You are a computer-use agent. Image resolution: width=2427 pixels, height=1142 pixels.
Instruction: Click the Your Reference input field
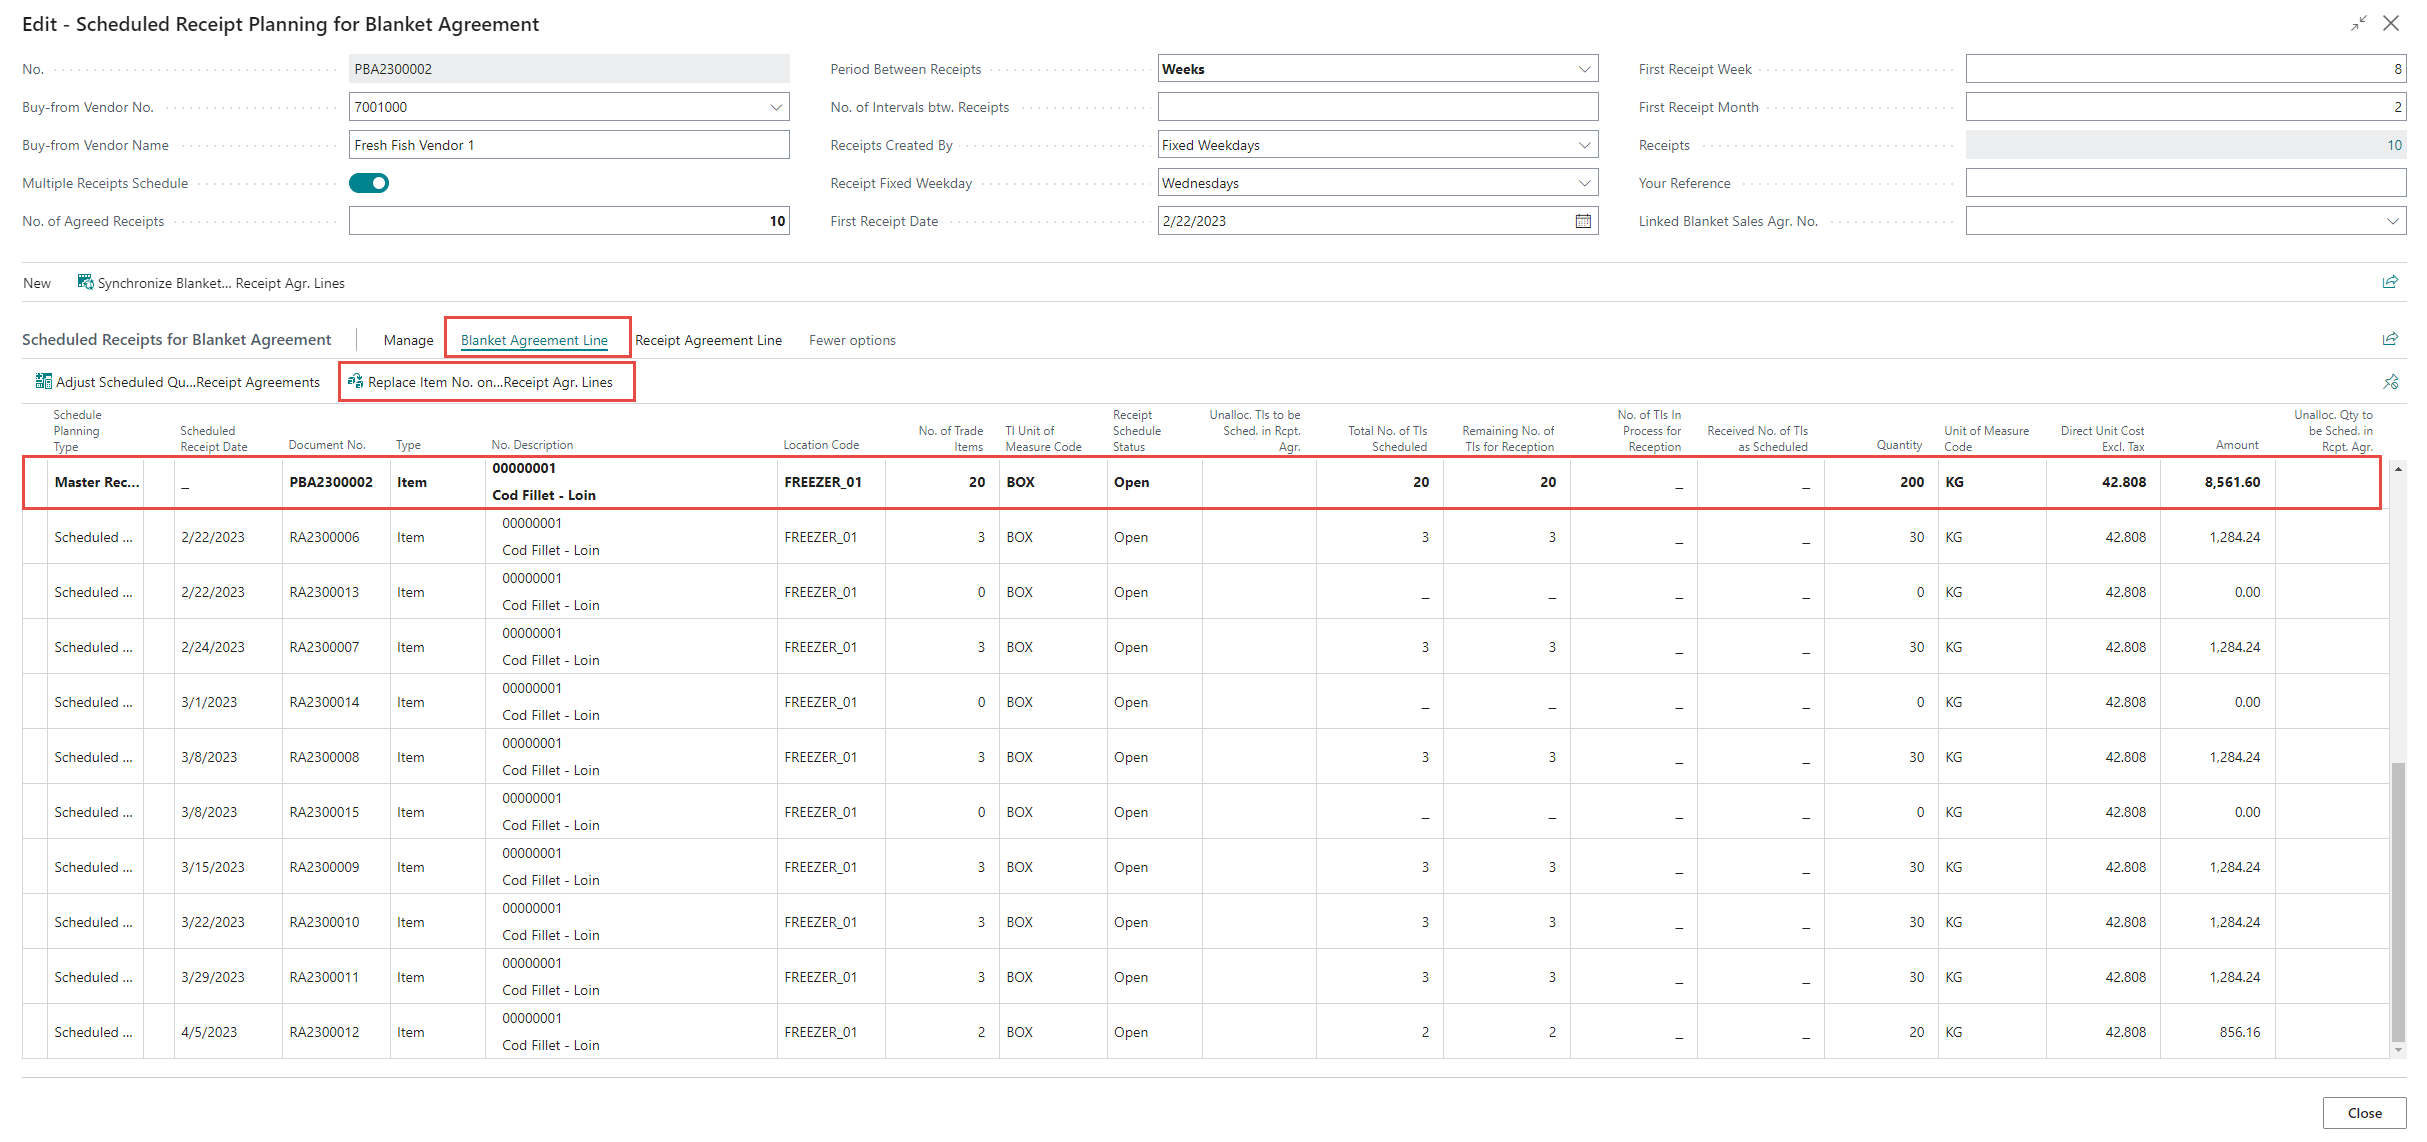click(x=2185, y=183)
